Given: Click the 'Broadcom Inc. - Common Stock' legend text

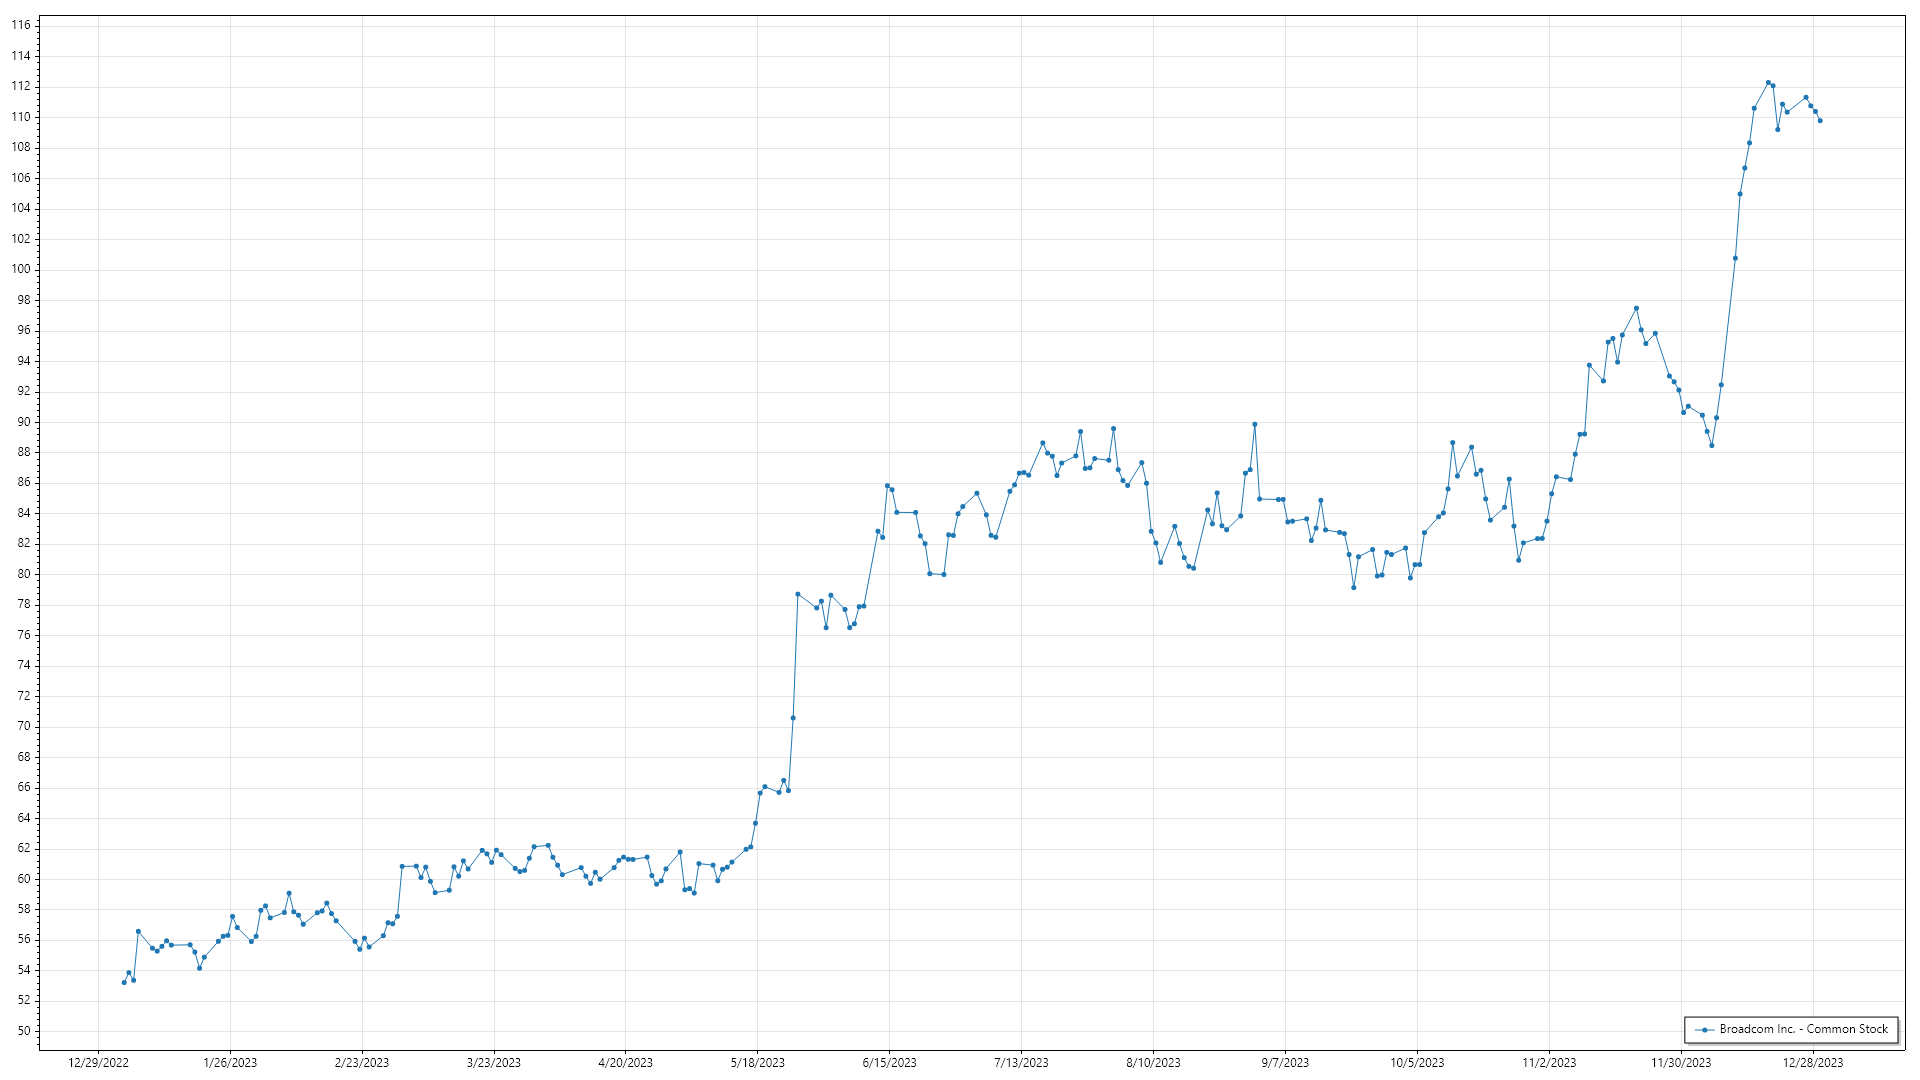Looking at the screenshot, I should click(1803, 1029).
